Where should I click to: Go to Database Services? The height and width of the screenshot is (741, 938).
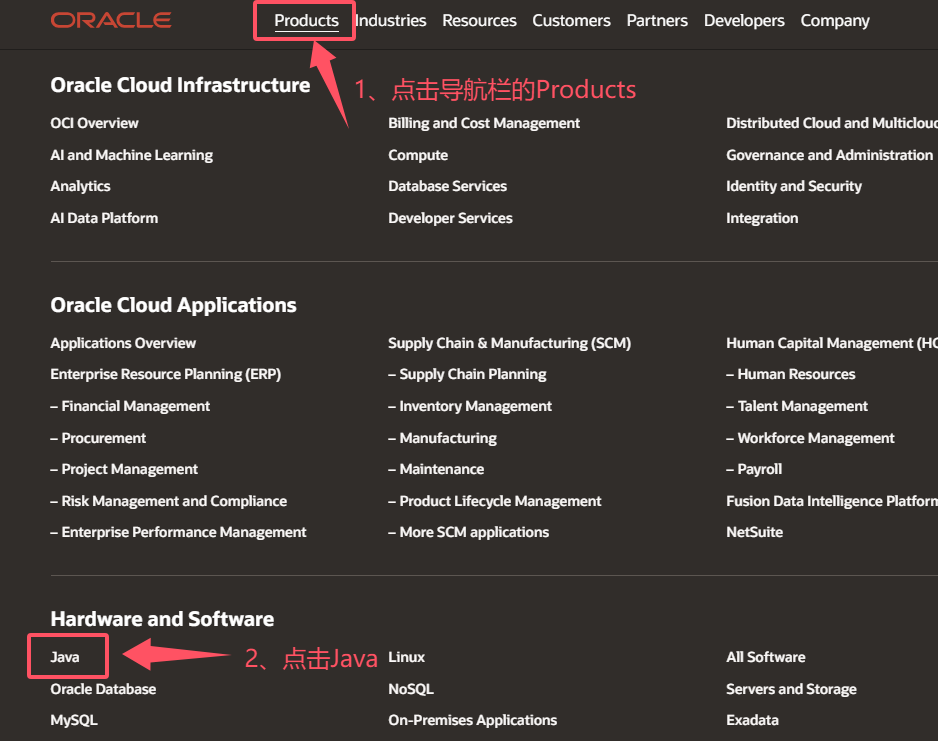tap(447, 187)
